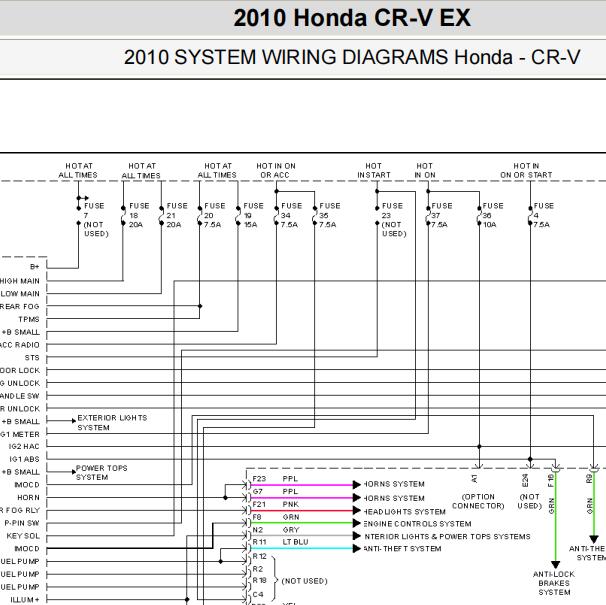This screenshot has width=606, height=605.
Task: Click the 'KEY SOL' pin label
Action: [23, 536]
